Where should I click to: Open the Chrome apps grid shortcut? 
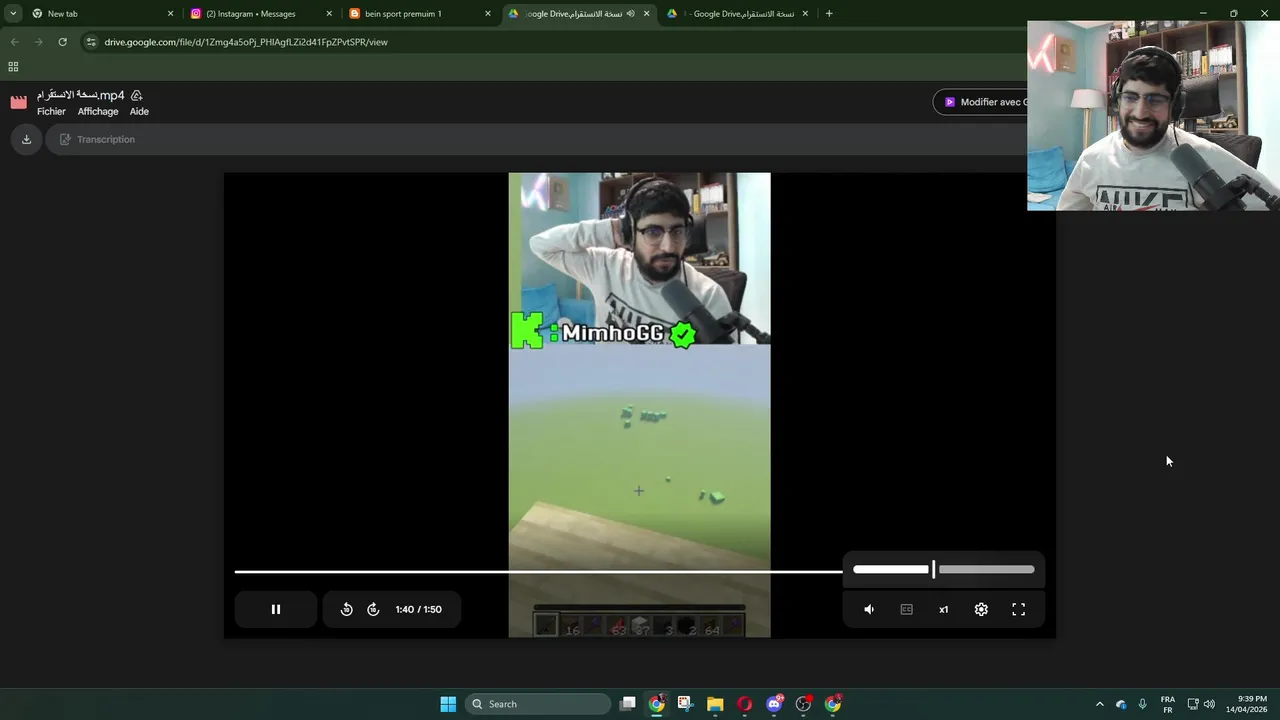(x=13, y=67)
